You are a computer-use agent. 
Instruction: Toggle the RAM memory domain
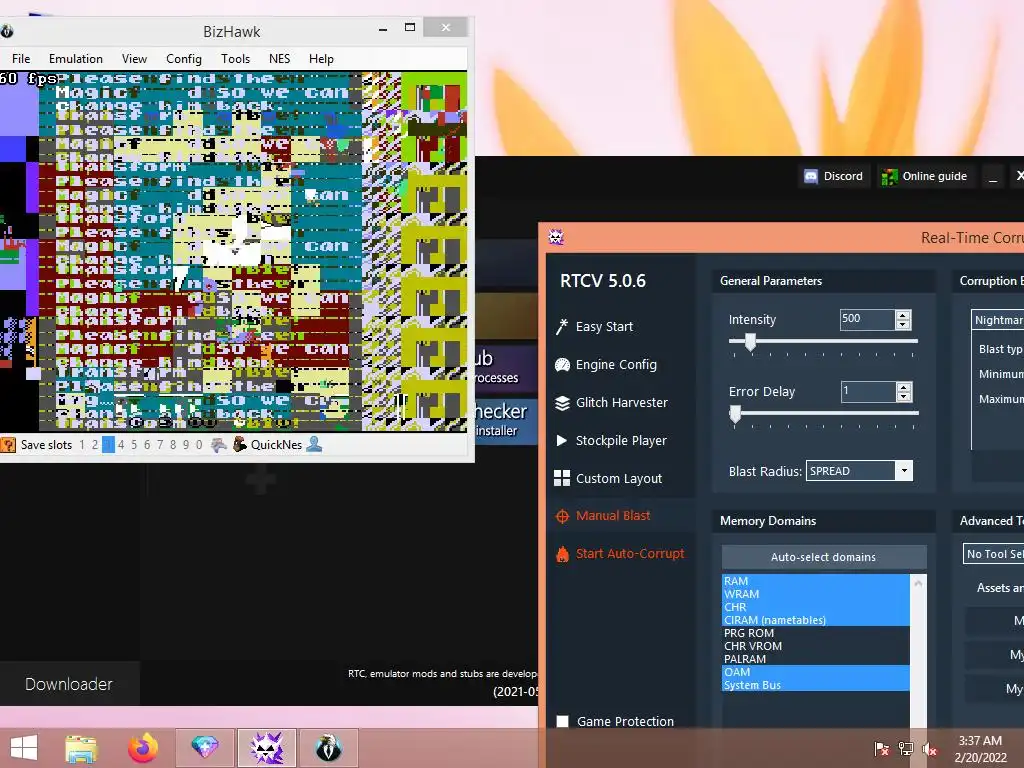[x=816, y=581]
